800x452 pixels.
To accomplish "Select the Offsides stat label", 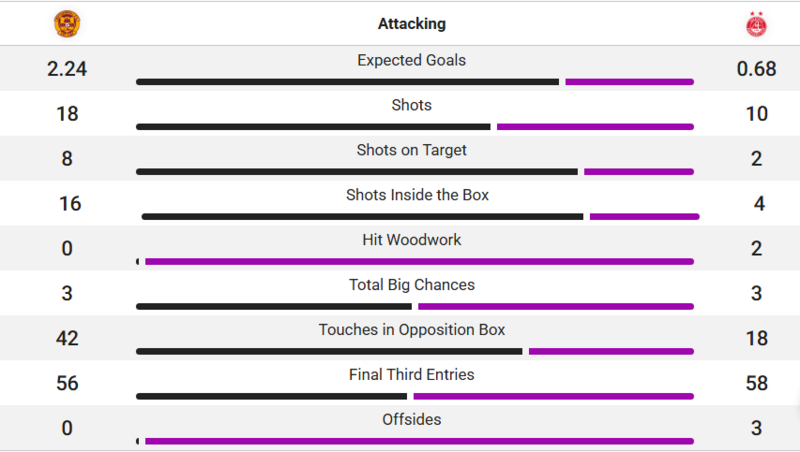I will click(x=412, y=420).
